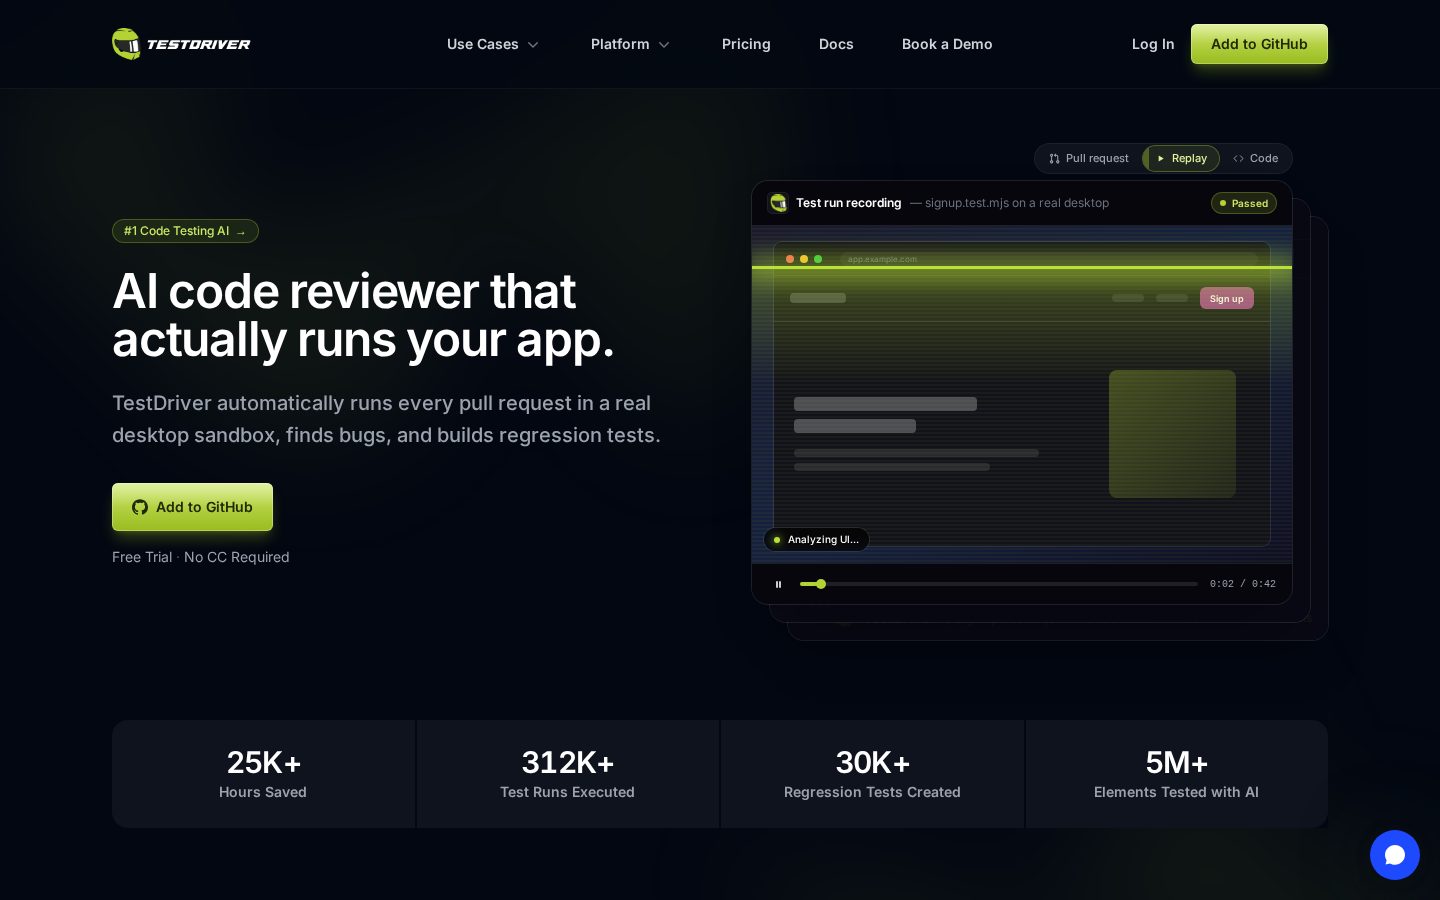Viewport: 1440px width, 900px height.
Task: Click the app.example.com address bar
Action: coord(1049,259)
